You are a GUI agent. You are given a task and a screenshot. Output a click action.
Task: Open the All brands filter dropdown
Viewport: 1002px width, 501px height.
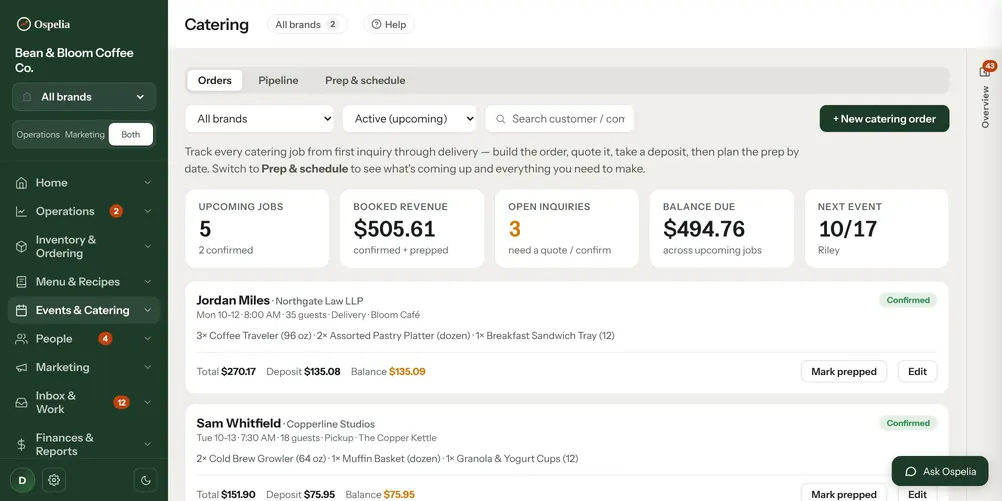(x=259, y=119)
